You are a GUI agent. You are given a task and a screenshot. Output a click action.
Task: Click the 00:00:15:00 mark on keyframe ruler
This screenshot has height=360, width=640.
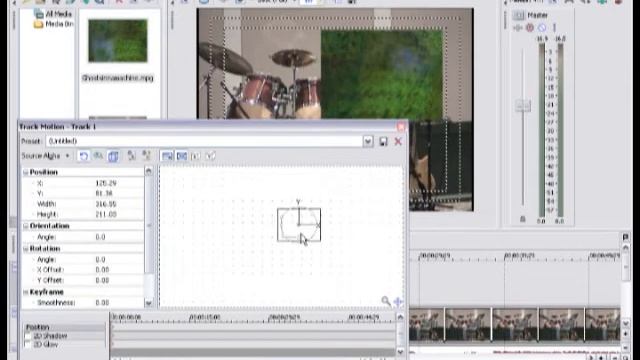(204, 317)
